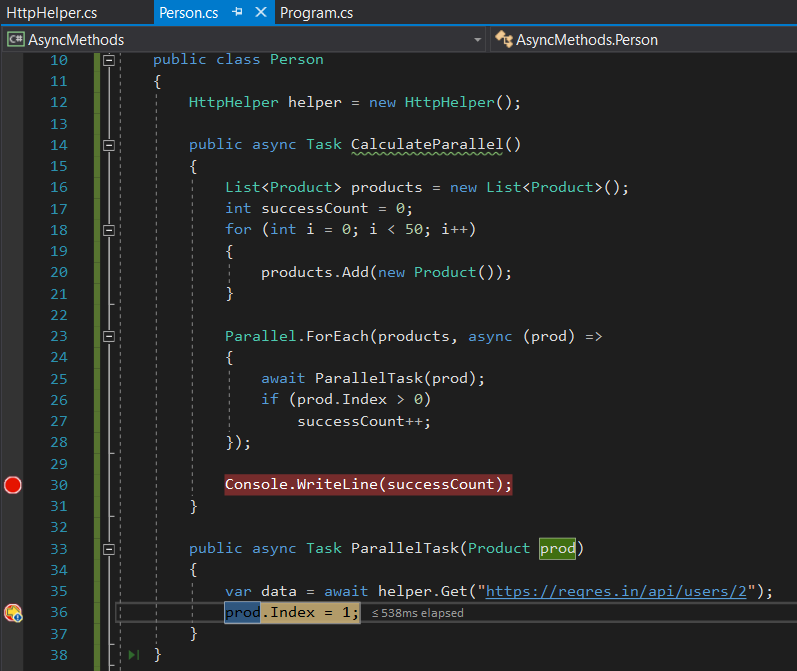Viewport: 797px width, 671px height.
Task: Click 'var data' on line 35
Action: (261, 591)
